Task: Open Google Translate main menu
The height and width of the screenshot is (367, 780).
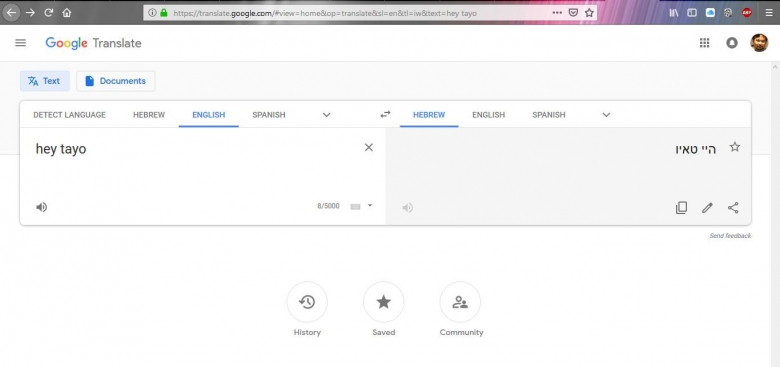Action: coord(20,43)
